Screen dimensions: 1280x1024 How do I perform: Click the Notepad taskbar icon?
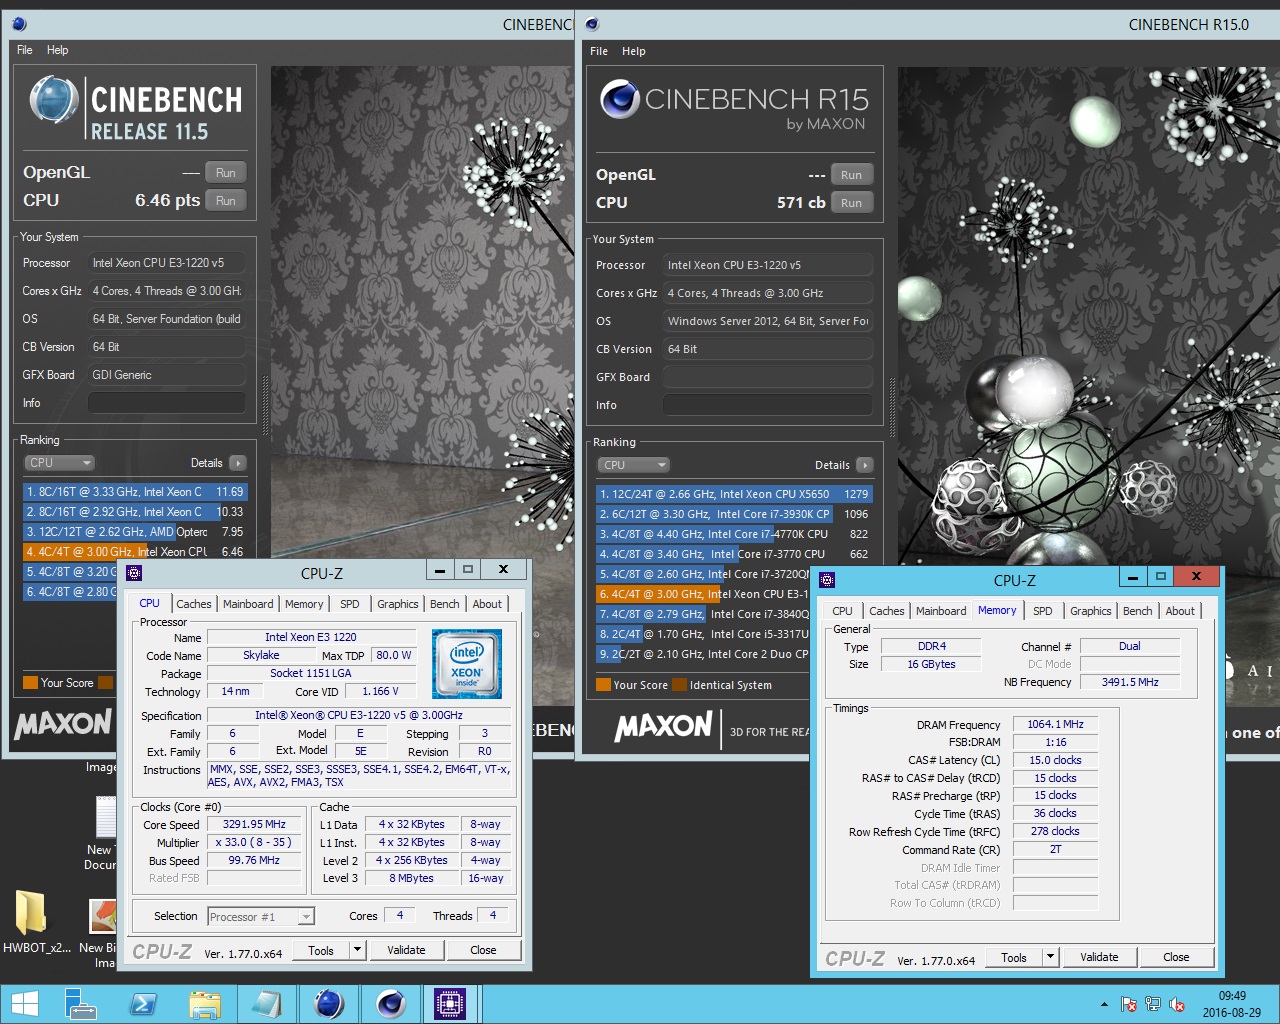coord(266,1004)
